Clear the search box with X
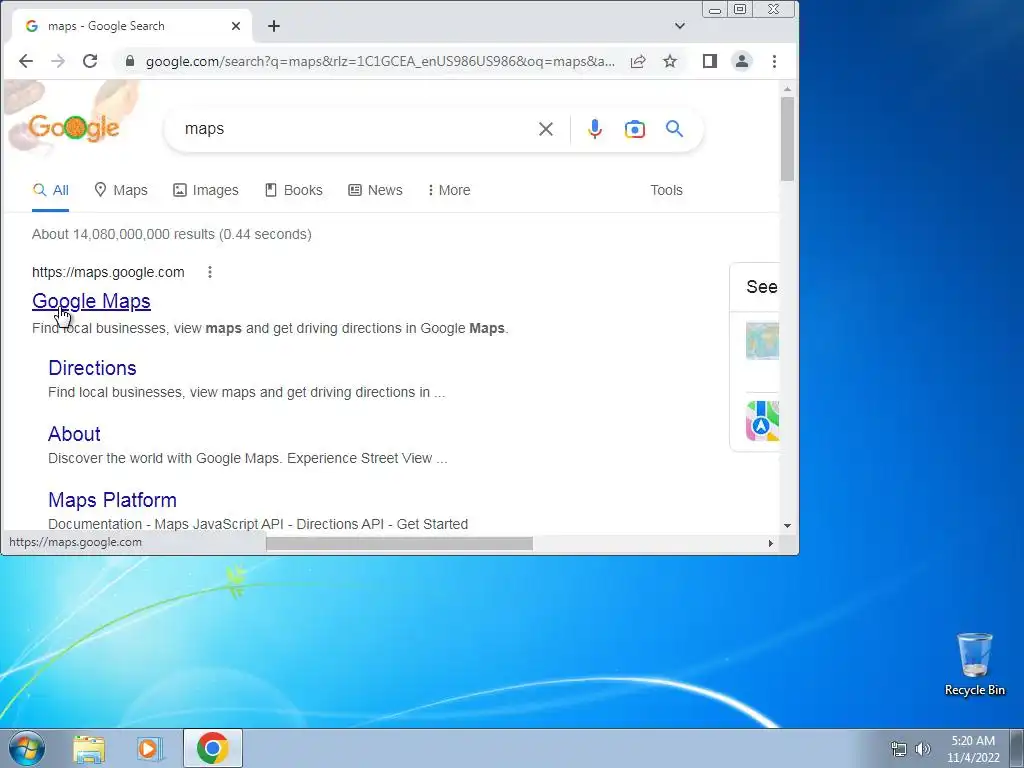Viewport: 1024px width, 768px height. coord(546,129)
